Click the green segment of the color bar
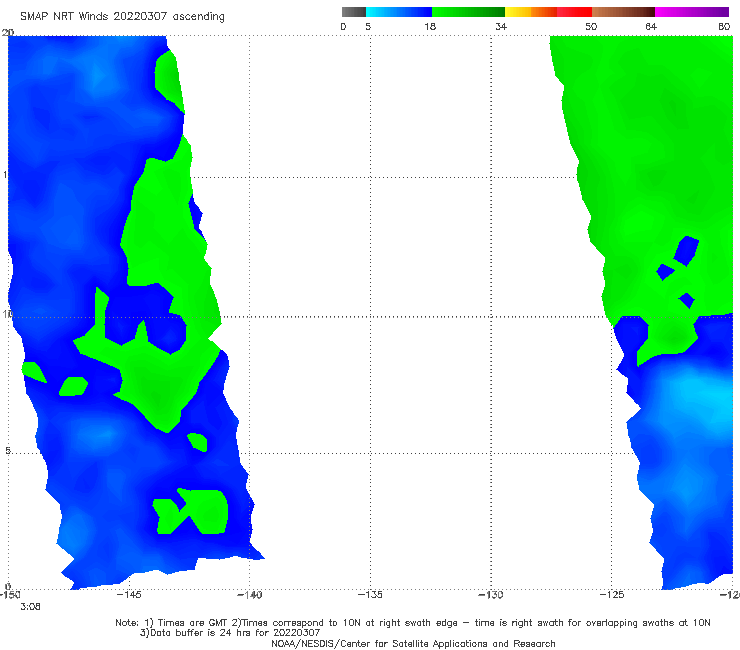 pos(468,12)
